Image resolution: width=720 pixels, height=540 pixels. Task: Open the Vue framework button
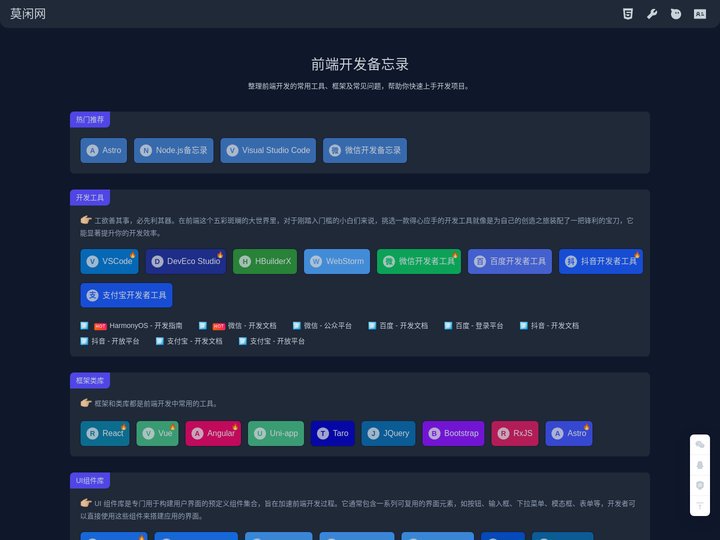click(x=158, y=433)
